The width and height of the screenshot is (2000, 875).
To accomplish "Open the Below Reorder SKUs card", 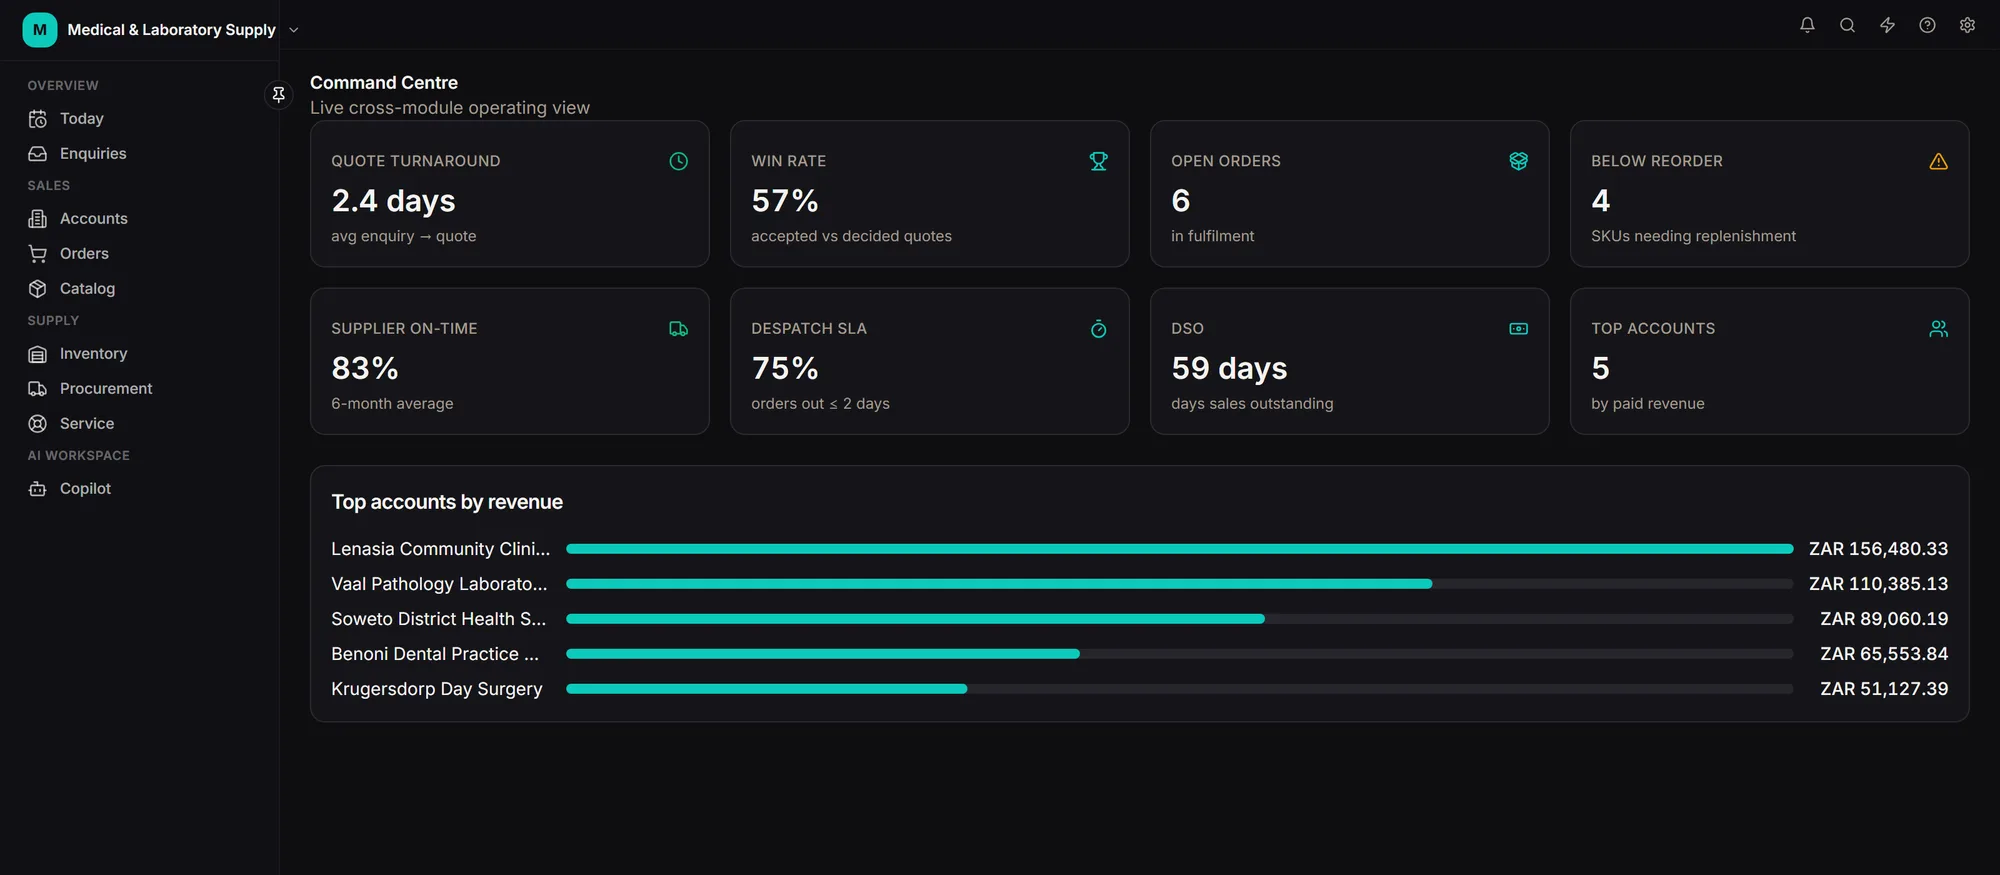I will (x=1770, y=194).
